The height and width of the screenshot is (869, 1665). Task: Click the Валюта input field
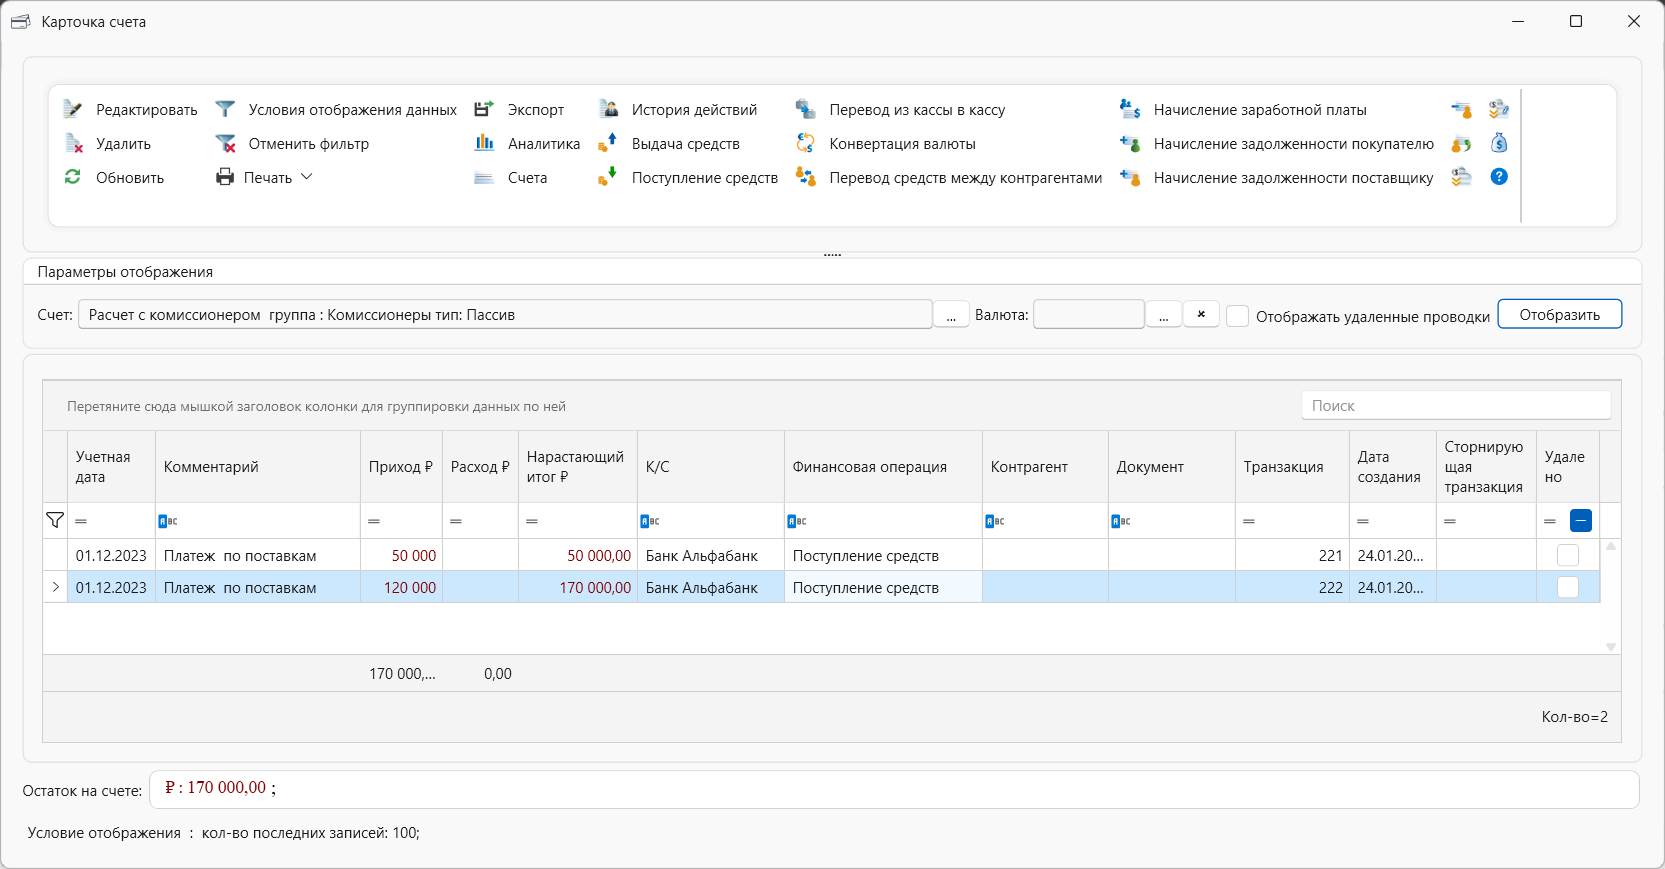click(x=1088, y=314)
